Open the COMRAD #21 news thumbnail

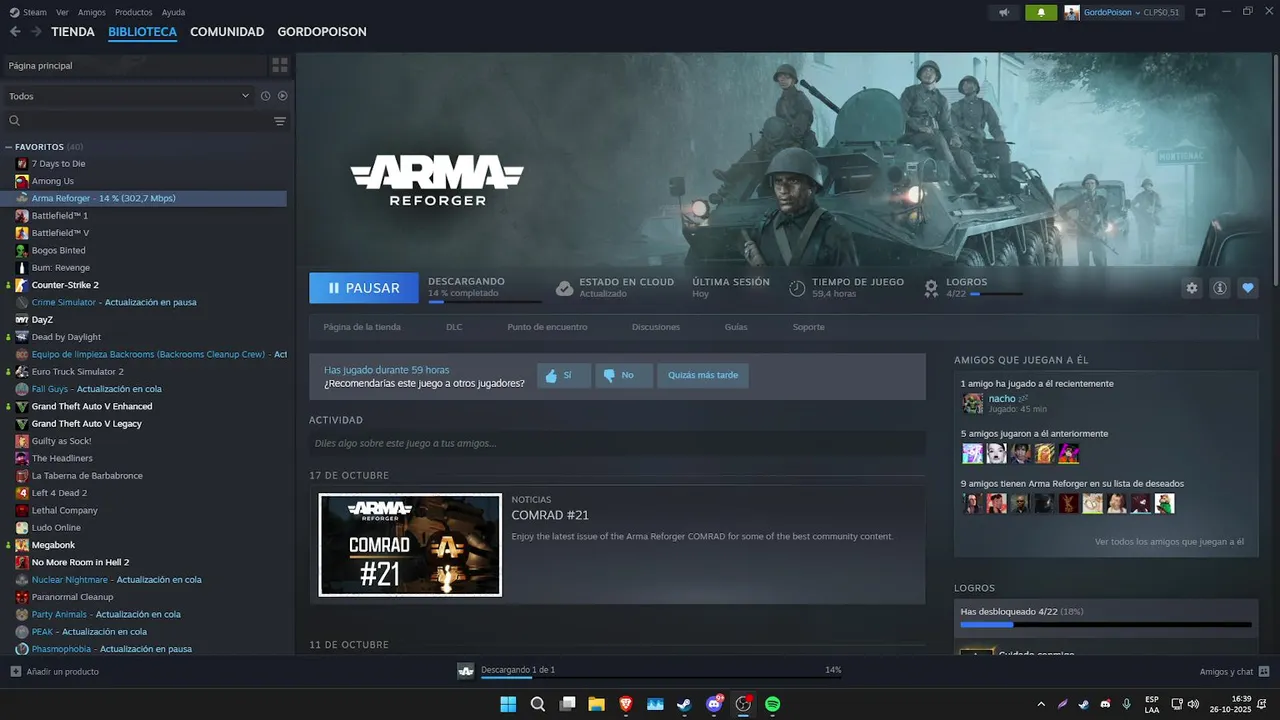[410, 545]
